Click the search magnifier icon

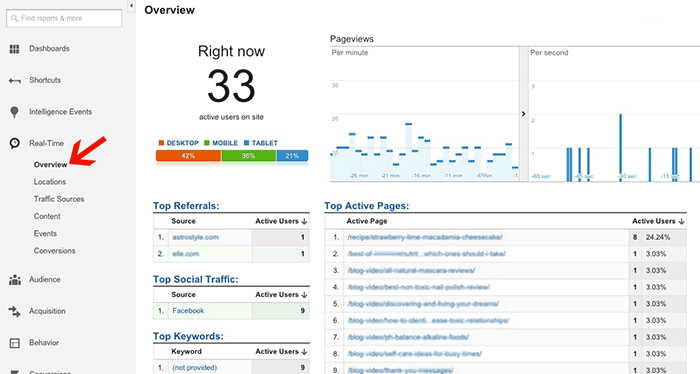pyautogui.click(x=15, y=18)
